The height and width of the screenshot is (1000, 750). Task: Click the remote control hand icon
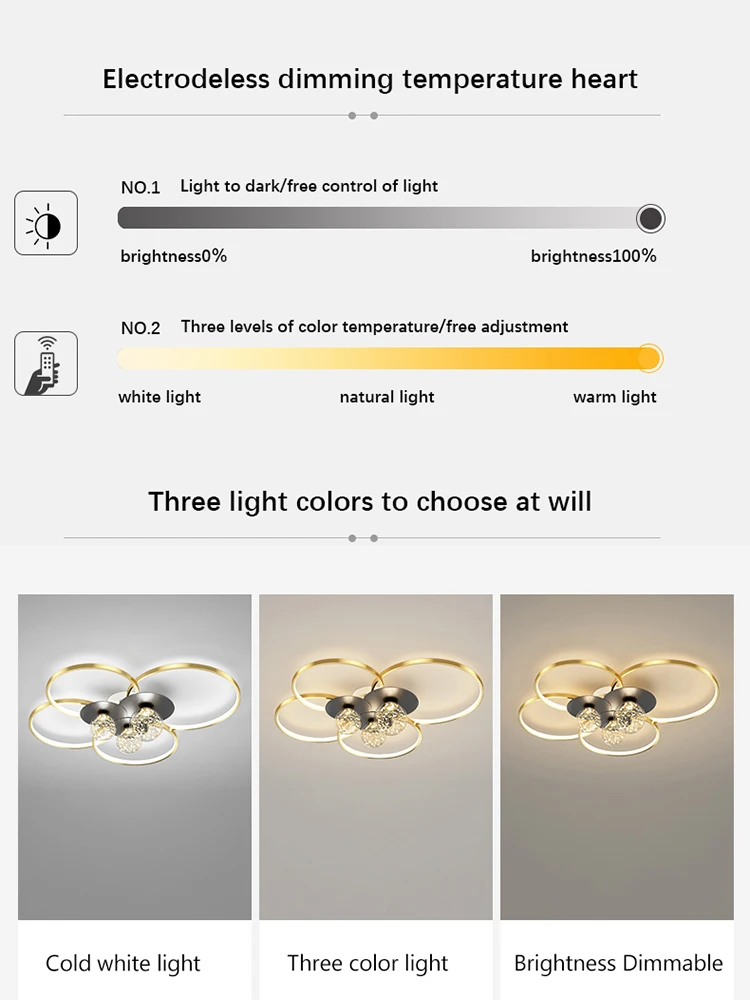pyautogui.click(x=46, y=363)
